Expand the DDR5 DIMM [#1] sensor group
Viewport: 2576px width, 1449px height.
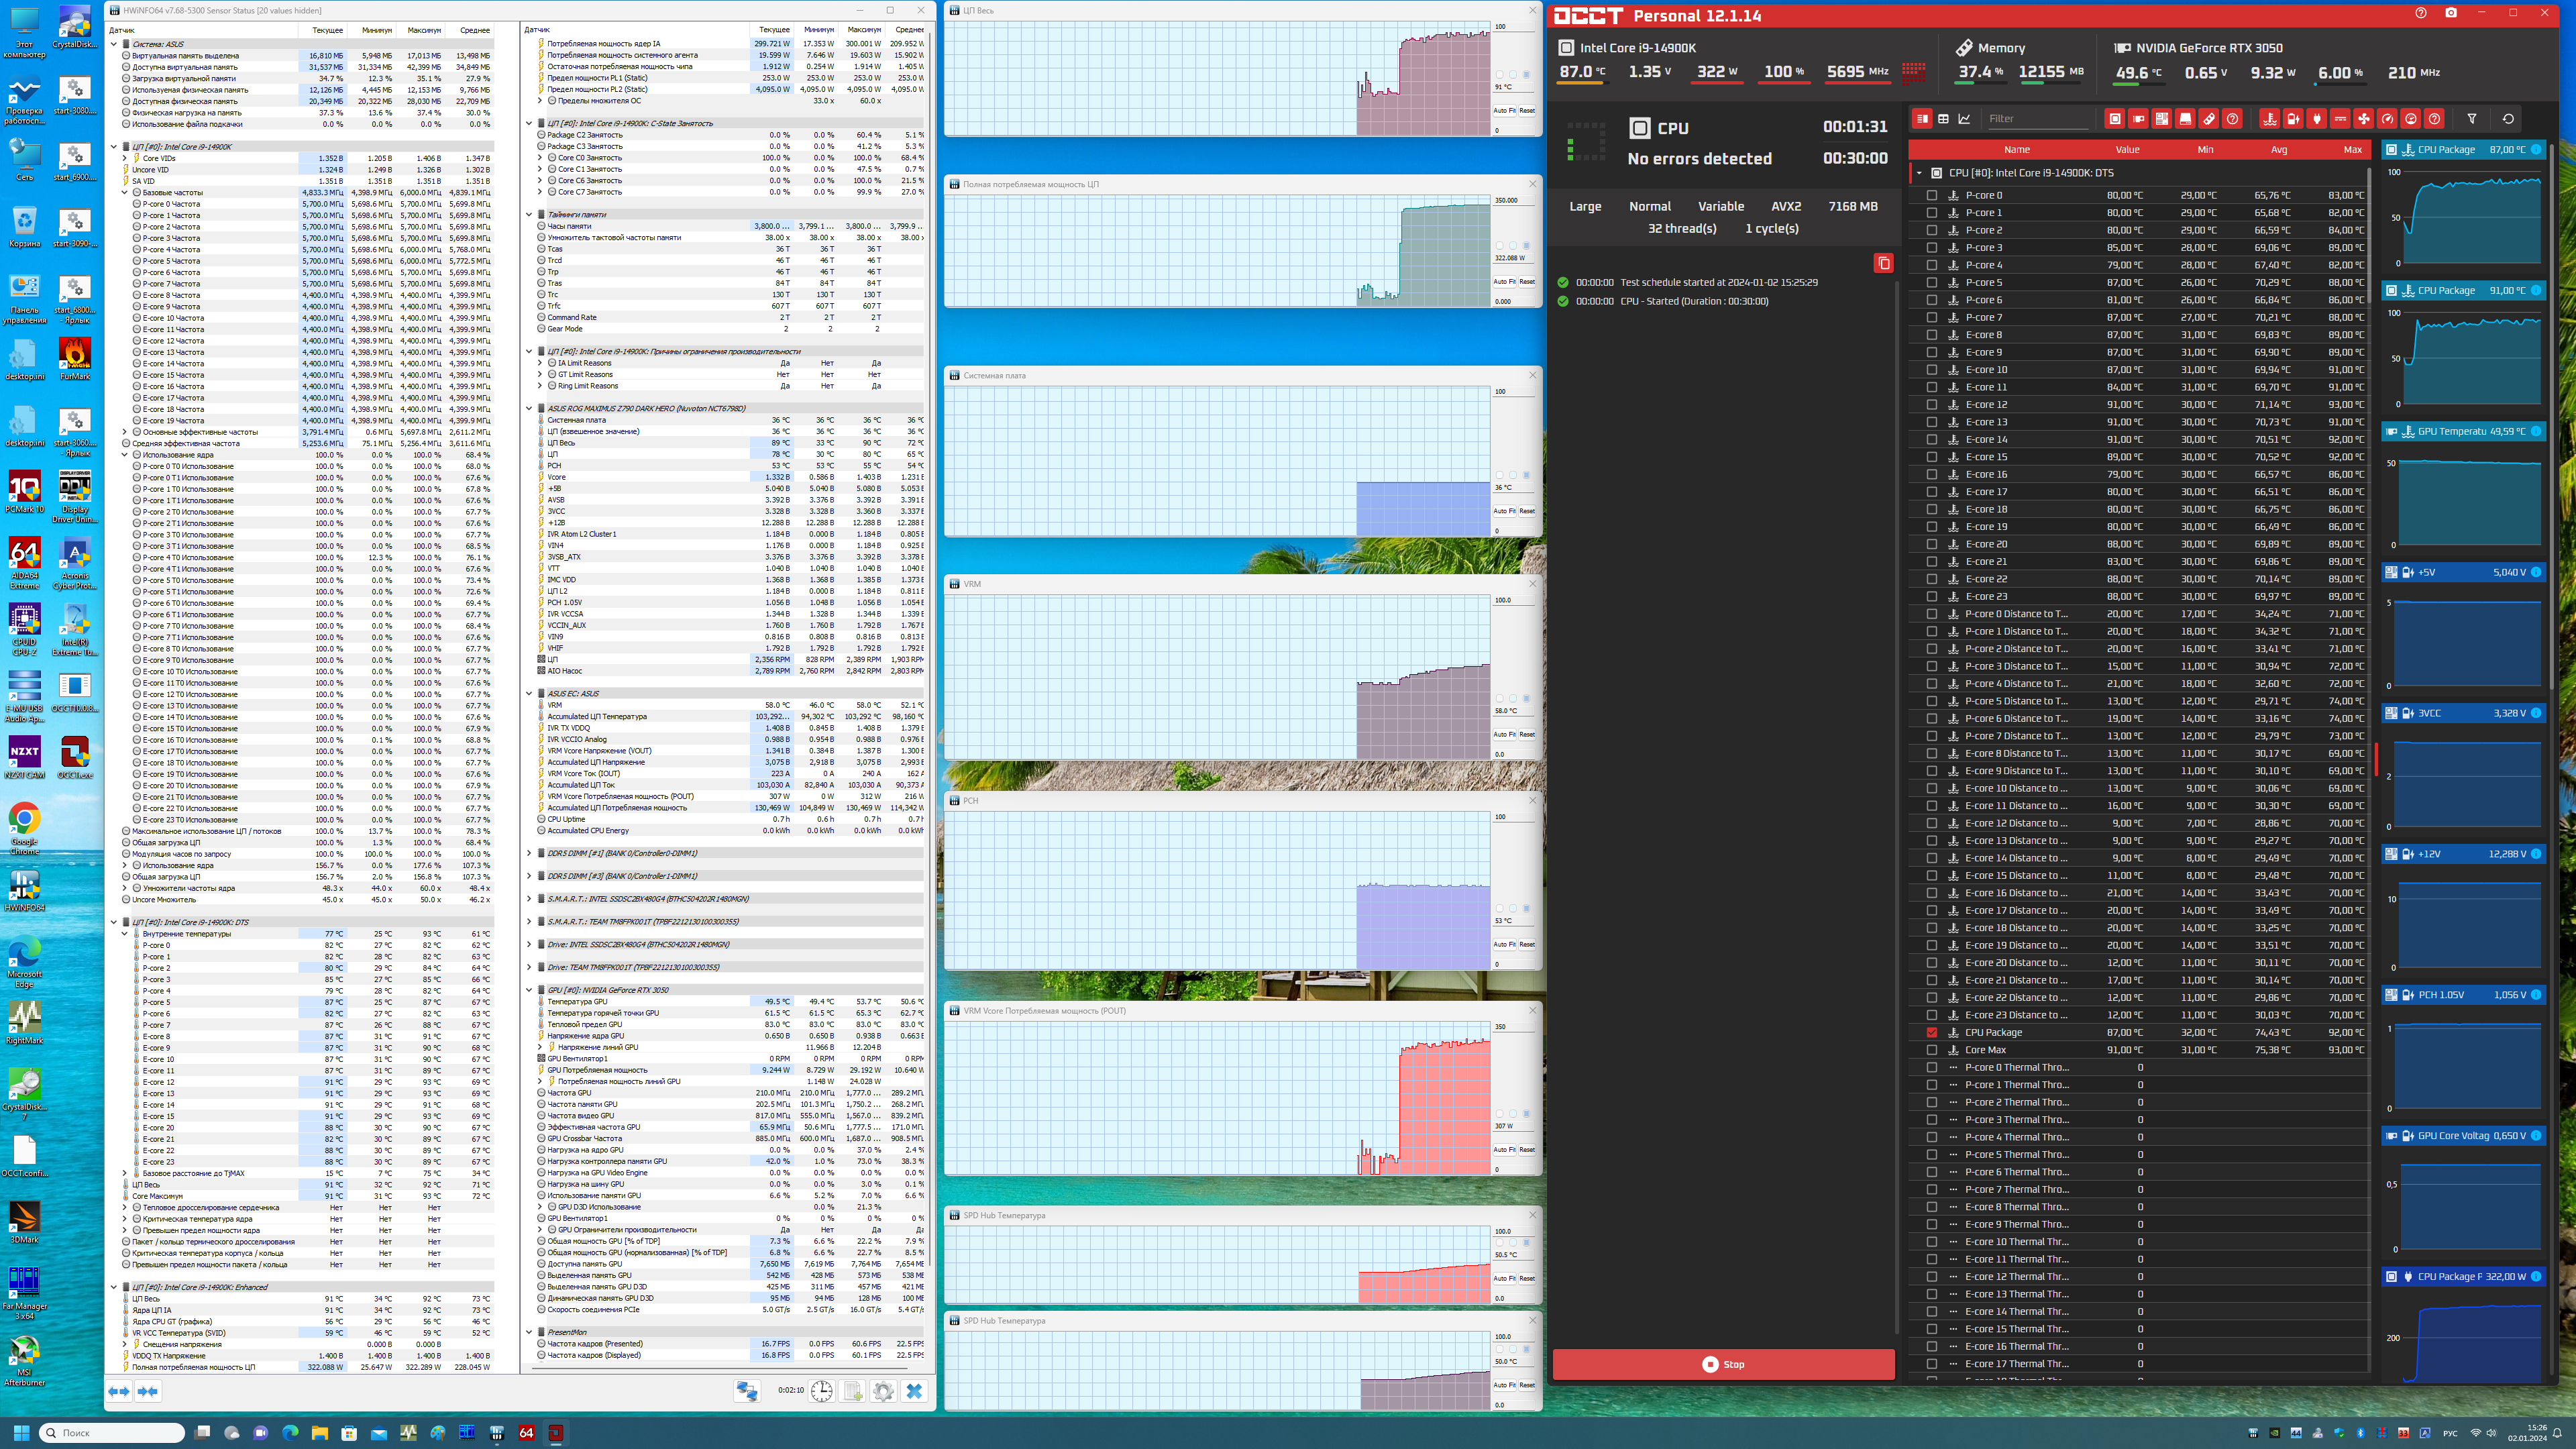coord(529,853)
